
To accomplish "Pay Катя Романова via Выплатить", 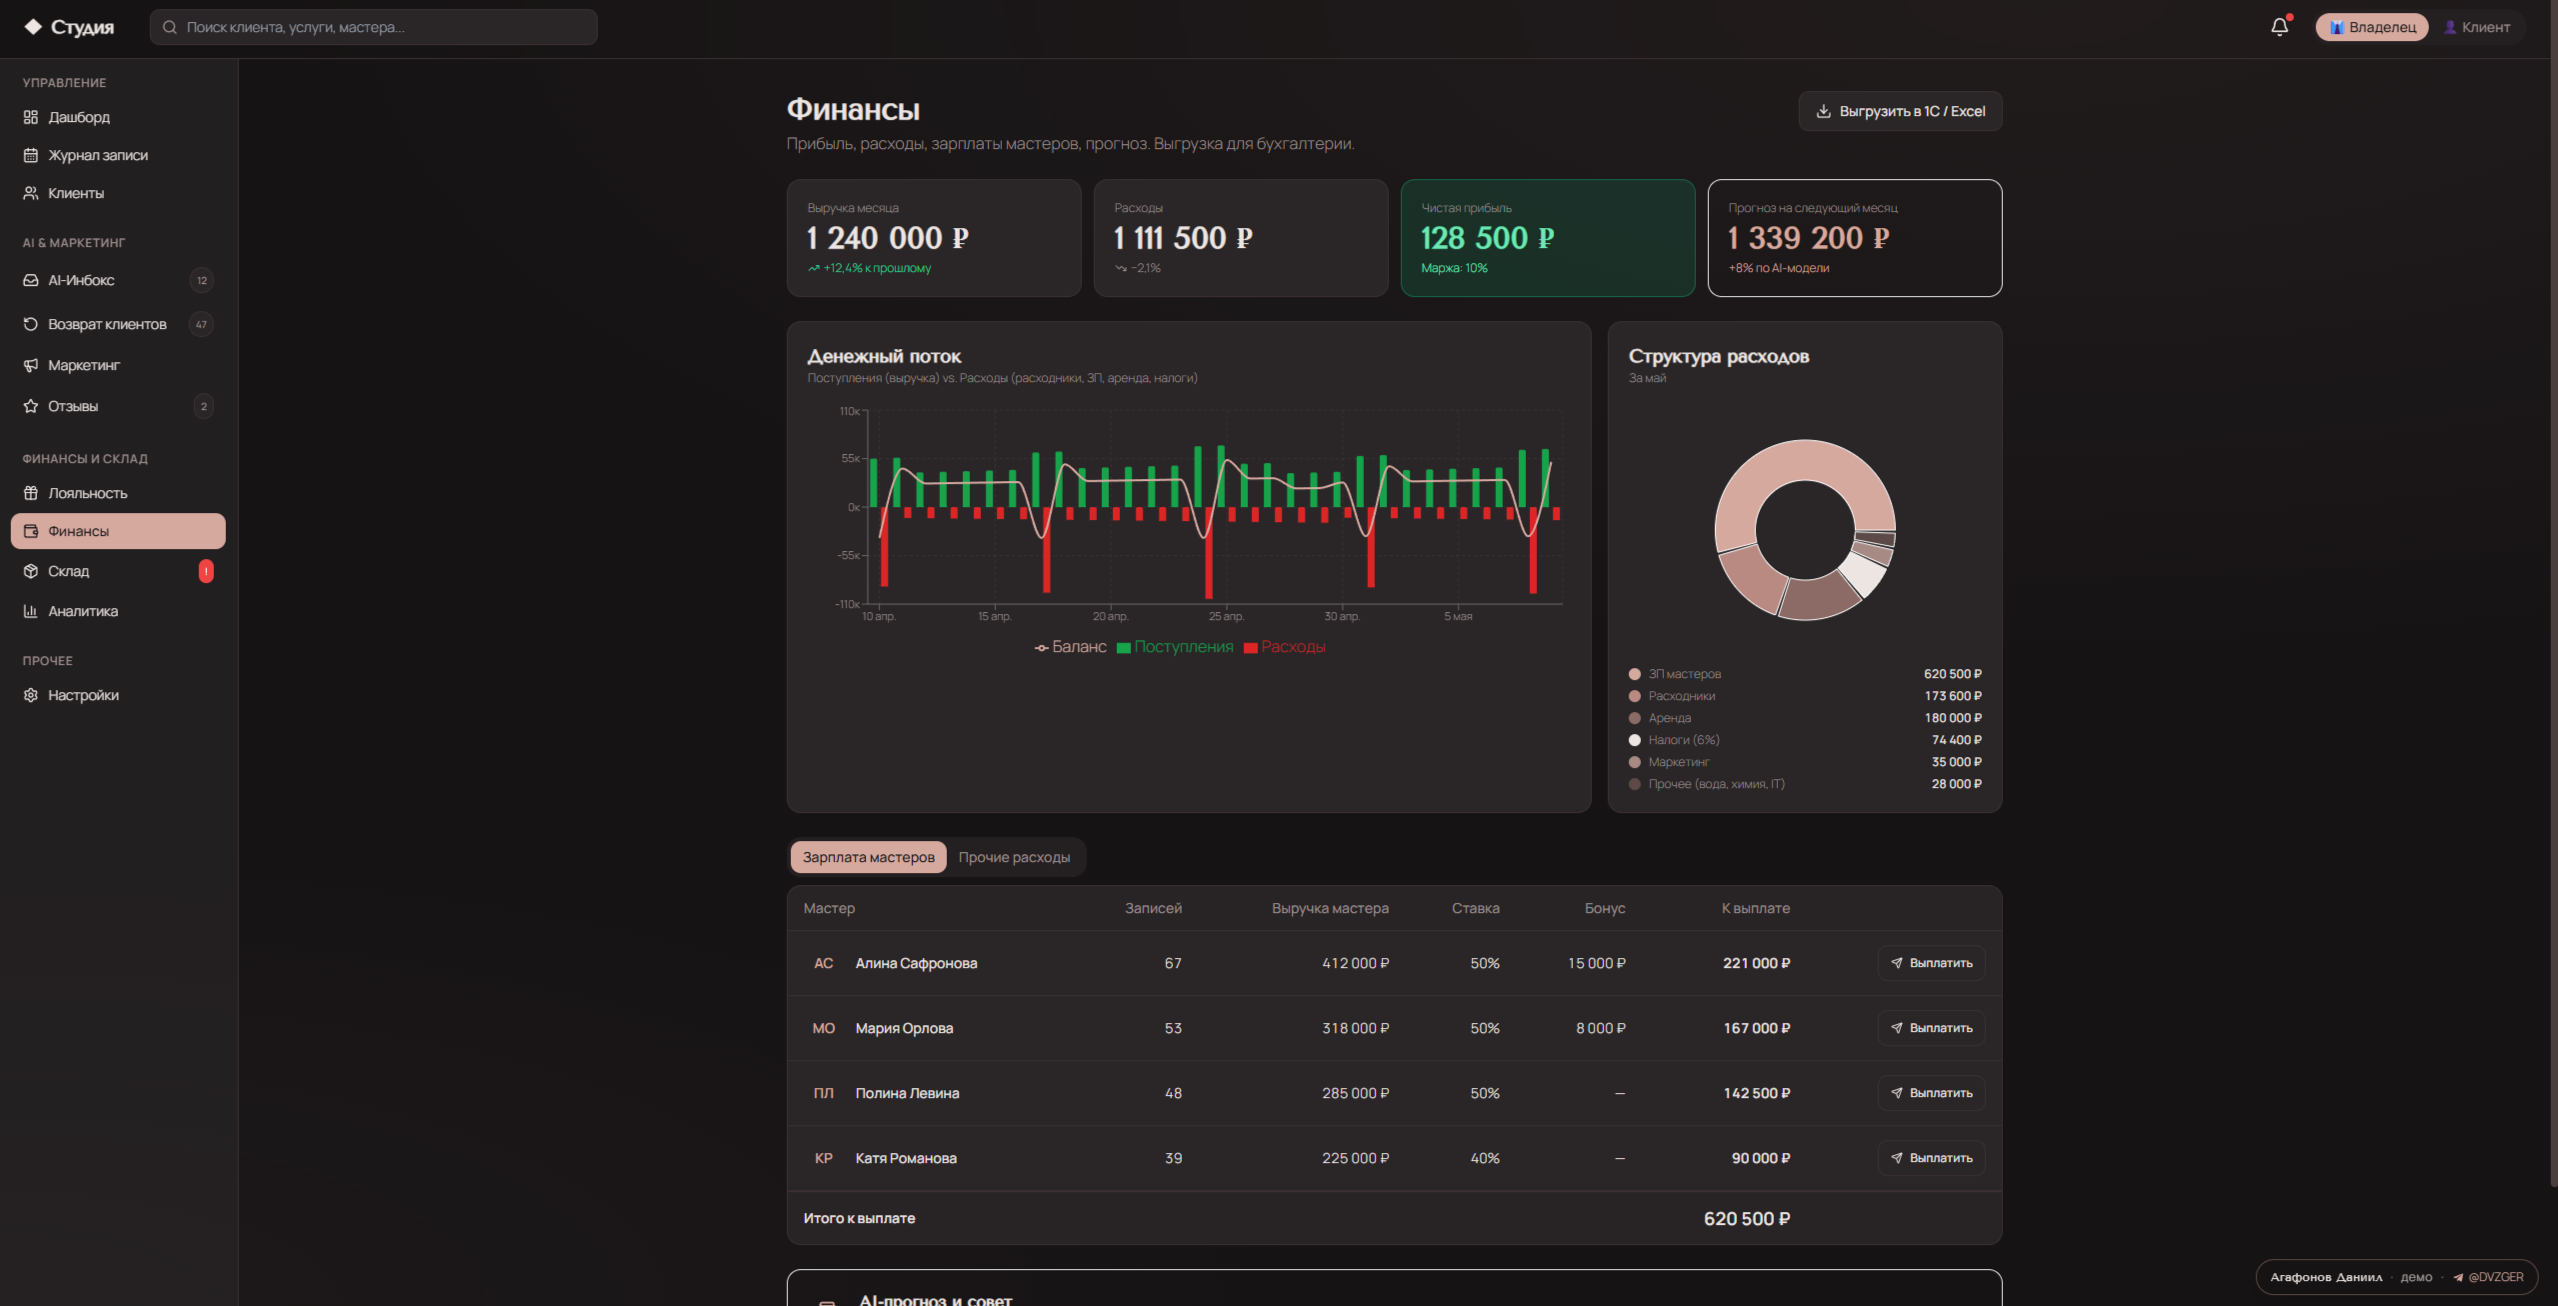I will 1931,1158.
